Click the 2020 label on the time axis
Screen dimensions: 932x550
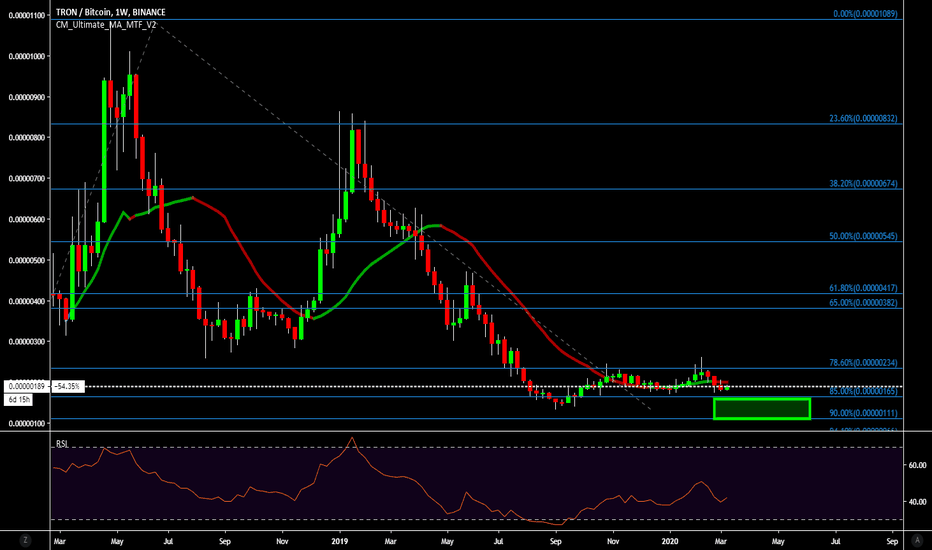(670, 542)
